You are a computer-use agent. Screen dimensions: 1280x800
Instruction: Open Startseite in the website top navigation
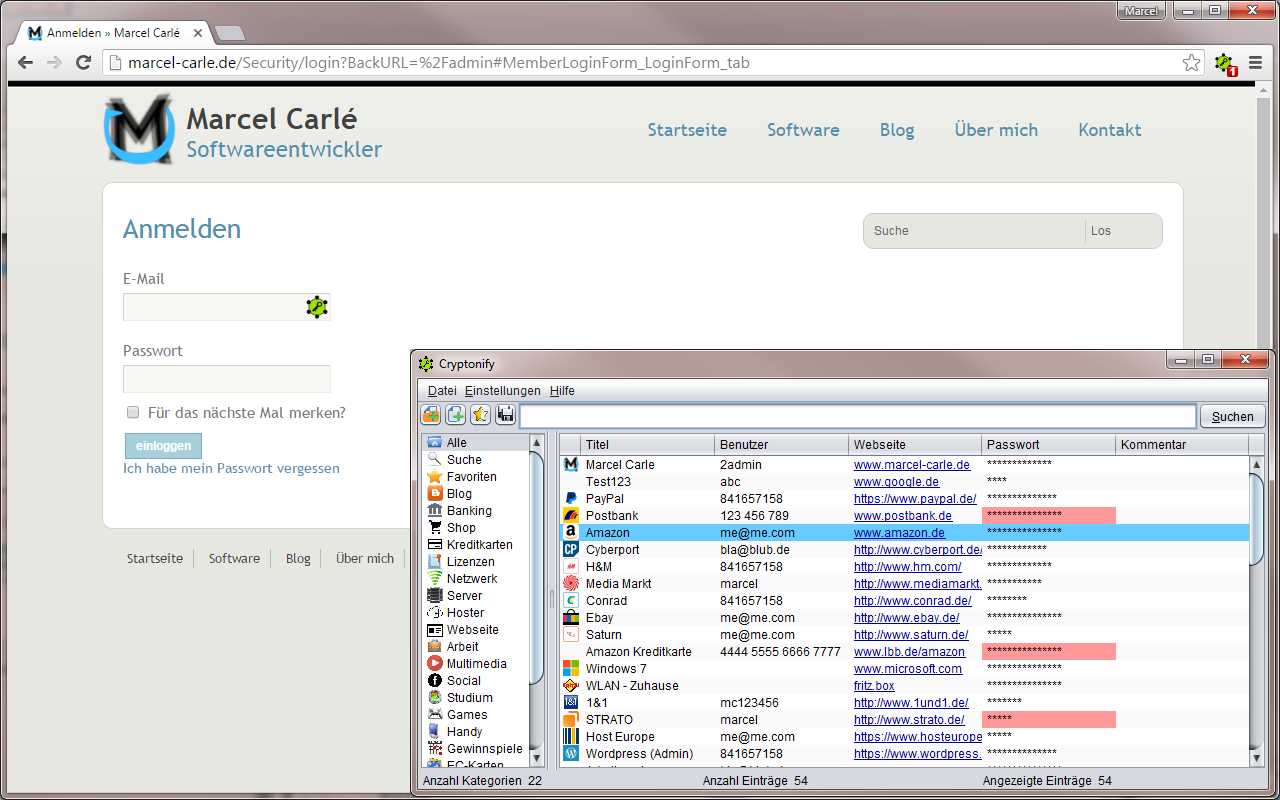click(x=687, y=130)
